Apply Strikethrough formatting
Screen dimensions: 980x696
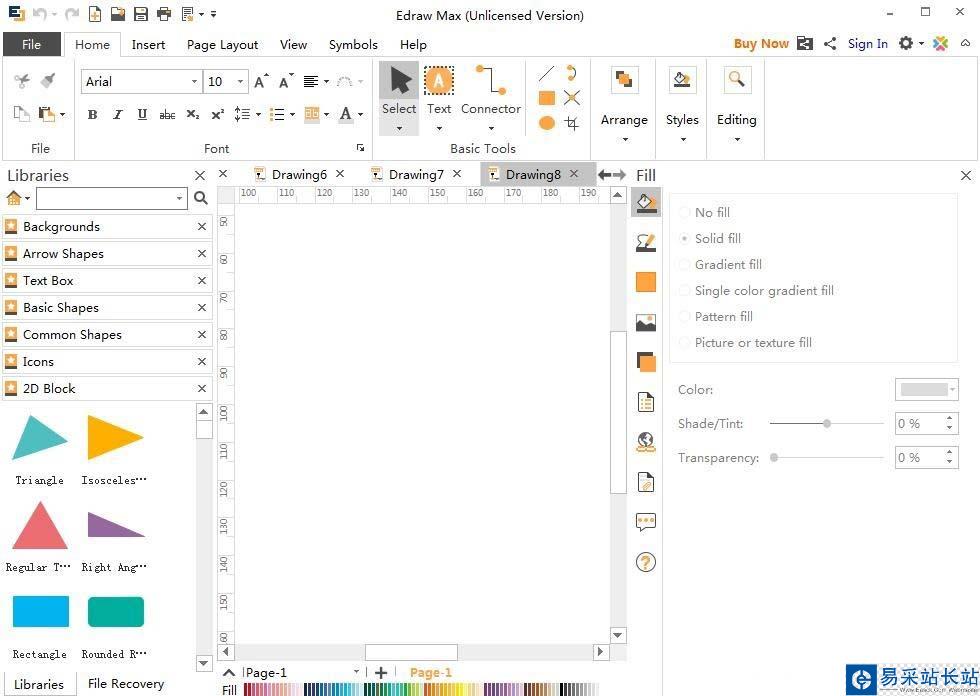(x=168, y=114)
